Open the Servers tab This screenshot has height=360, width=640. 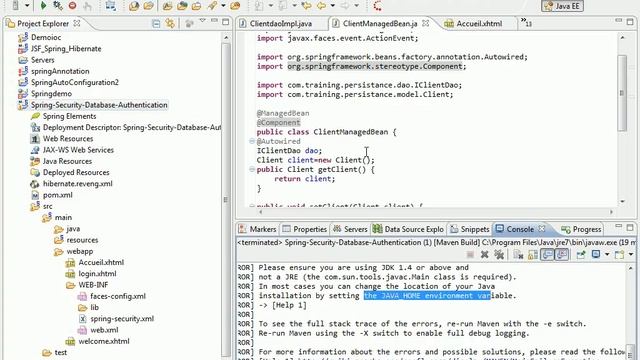pyautogui.click(x=351, y=229)
